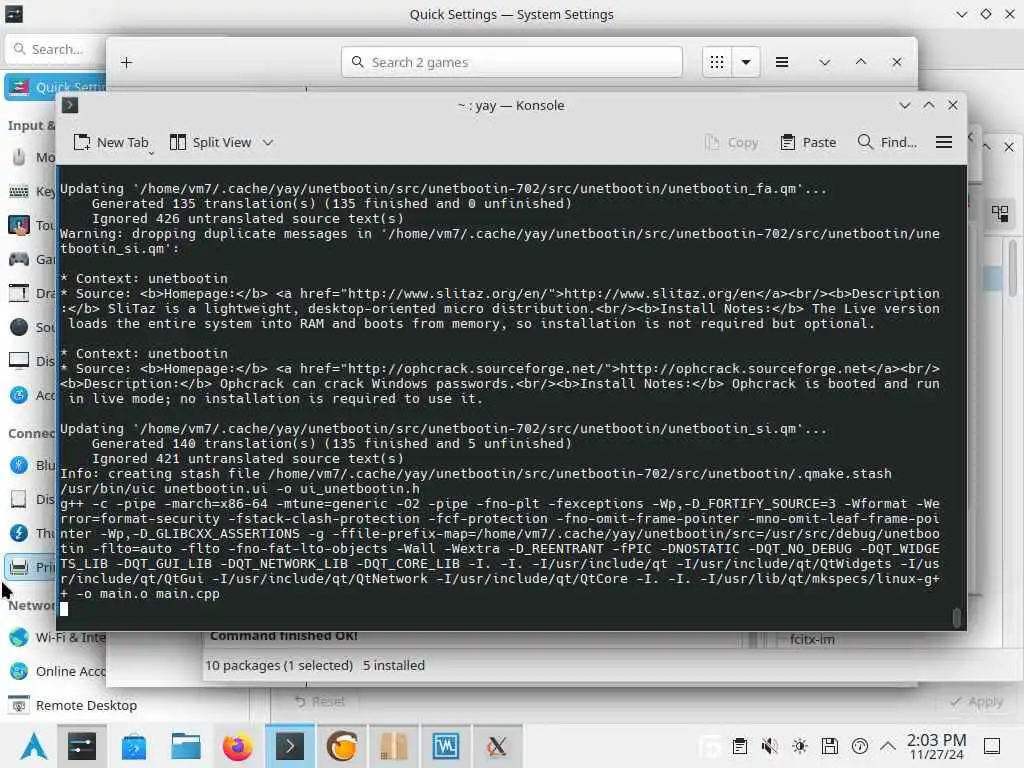Open the New Tab dropdown arrow in Konsole
Viewport: 1024px width, 768px height.
151,153
